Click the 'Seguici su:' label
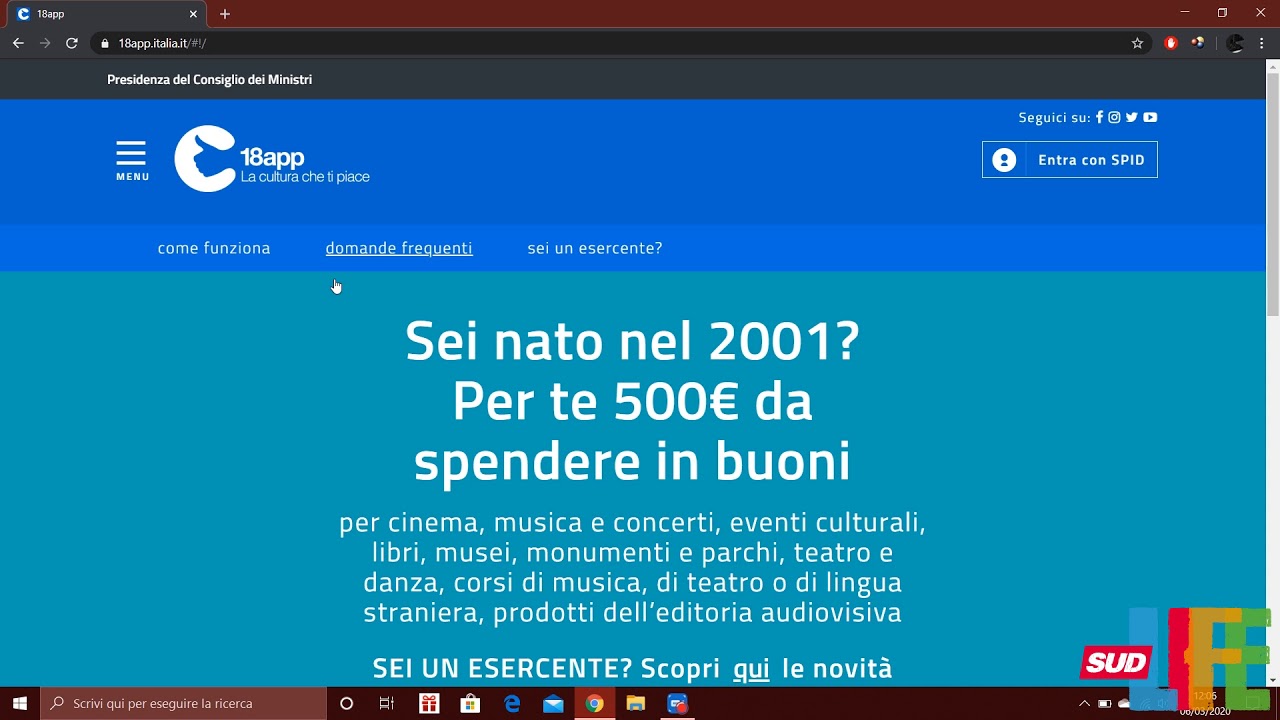This screenshot has width=1280, height=720. [x=1054, y=117]
